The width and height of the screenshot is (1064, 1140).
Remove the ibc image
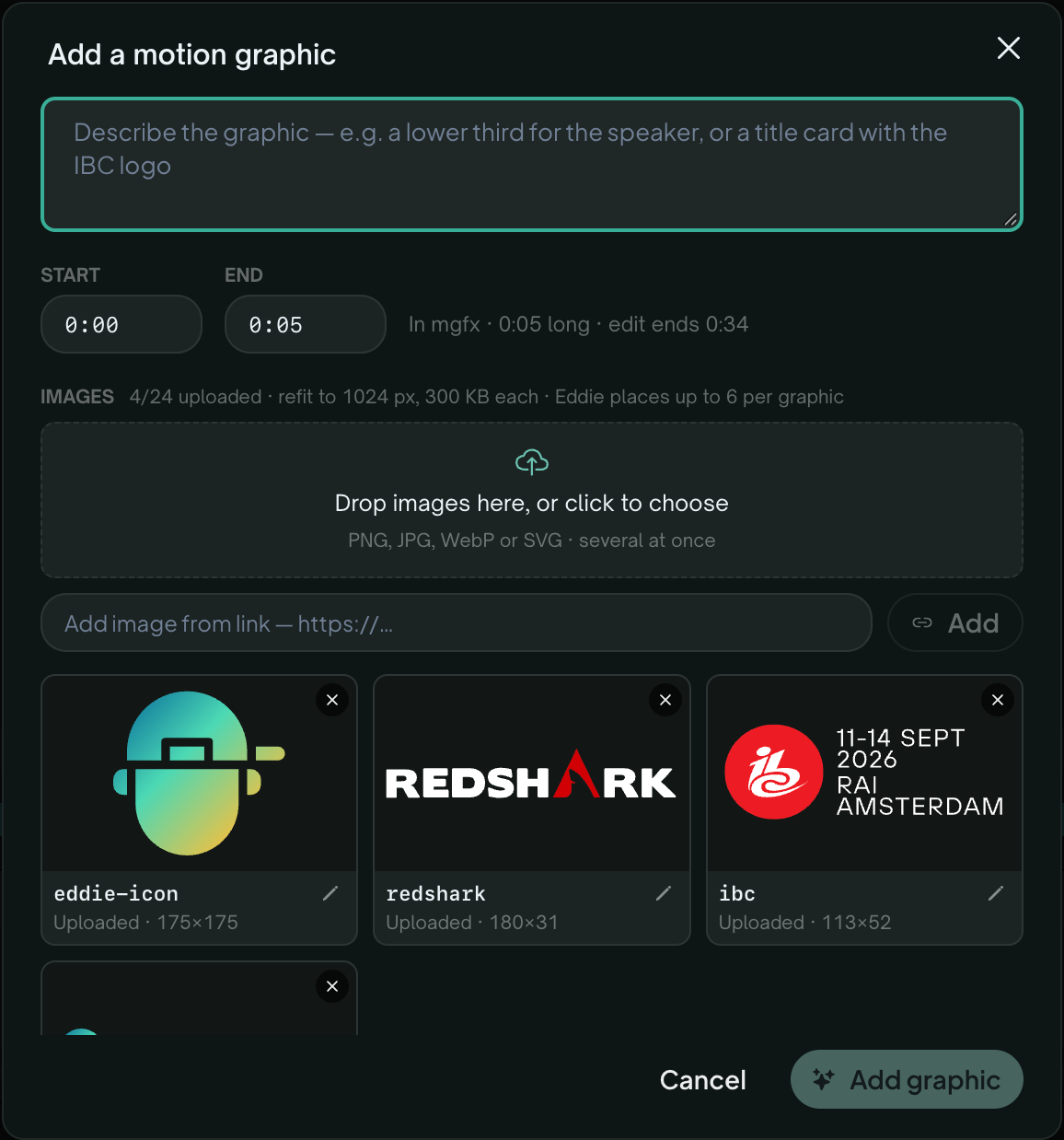click(997, 700)
